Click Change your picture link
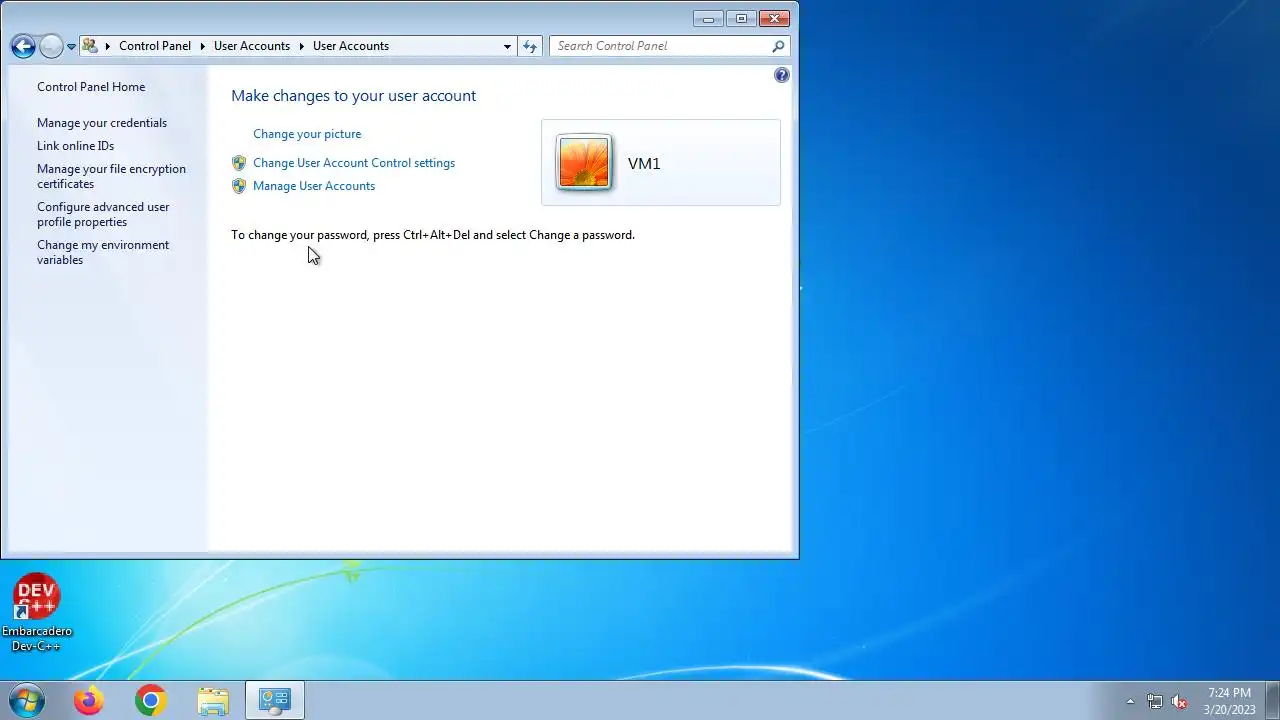This screenshot has height=720, width=1280. pyautogui.click(x=307, y=134)
